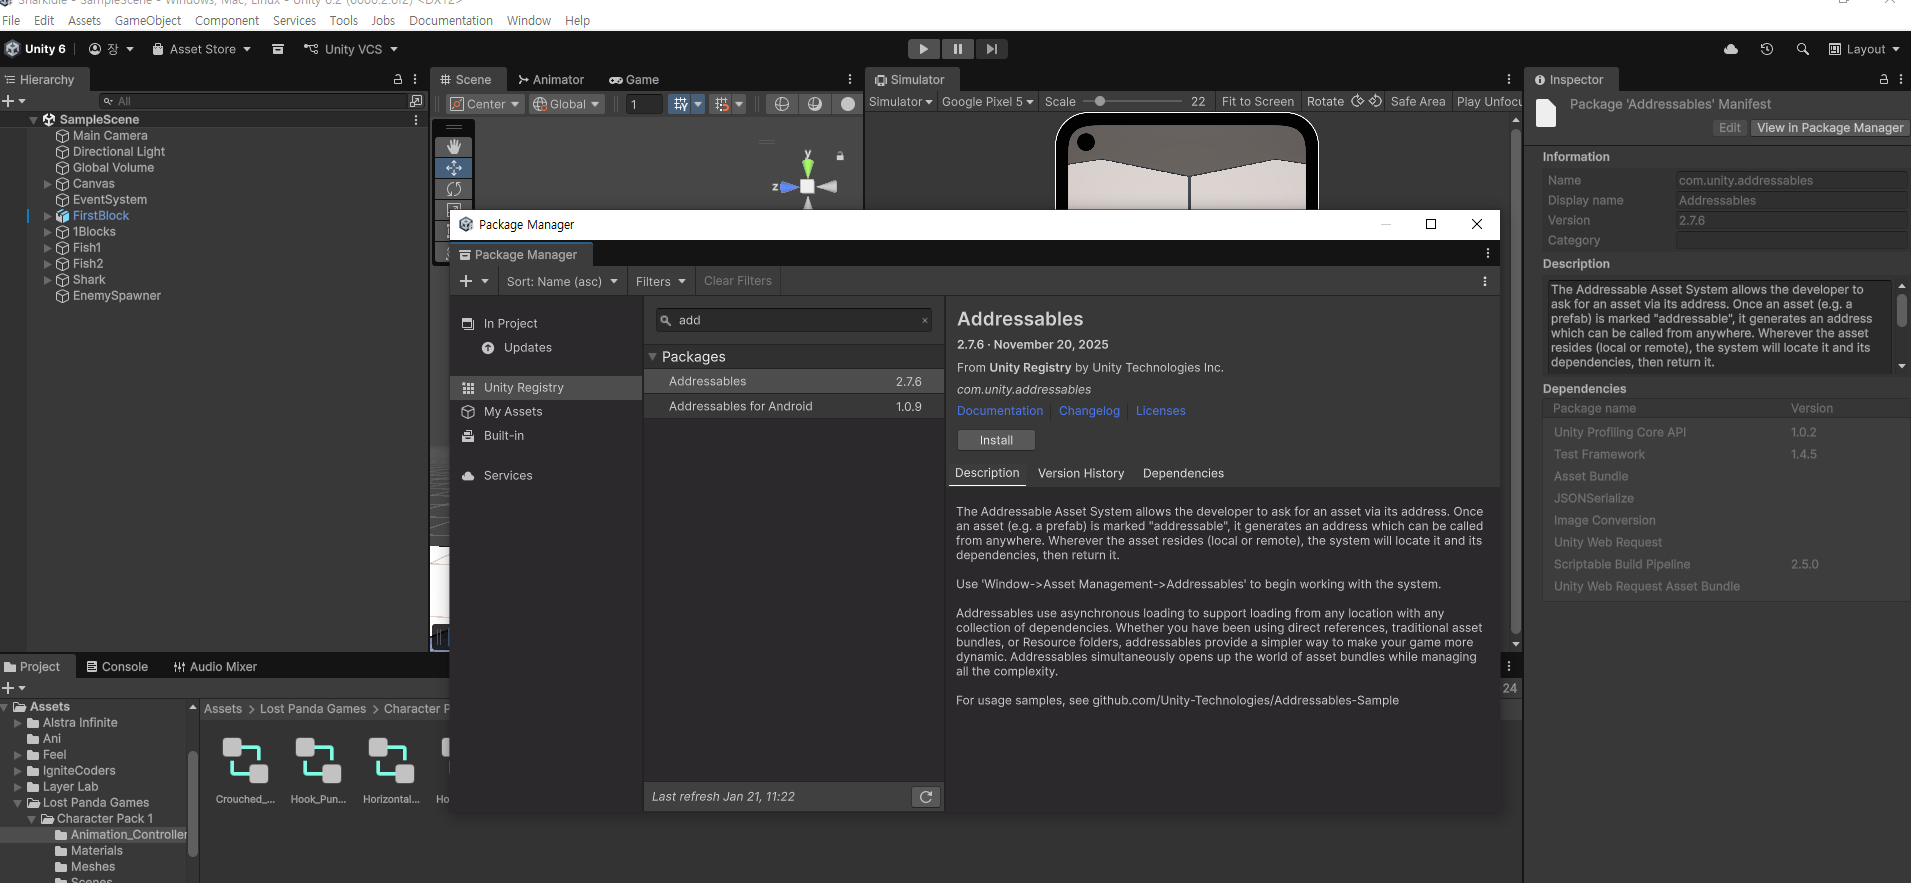Select My Assets in Package Manager sidebar
The image size is (1911, 883).
click(x=546, y=412)
